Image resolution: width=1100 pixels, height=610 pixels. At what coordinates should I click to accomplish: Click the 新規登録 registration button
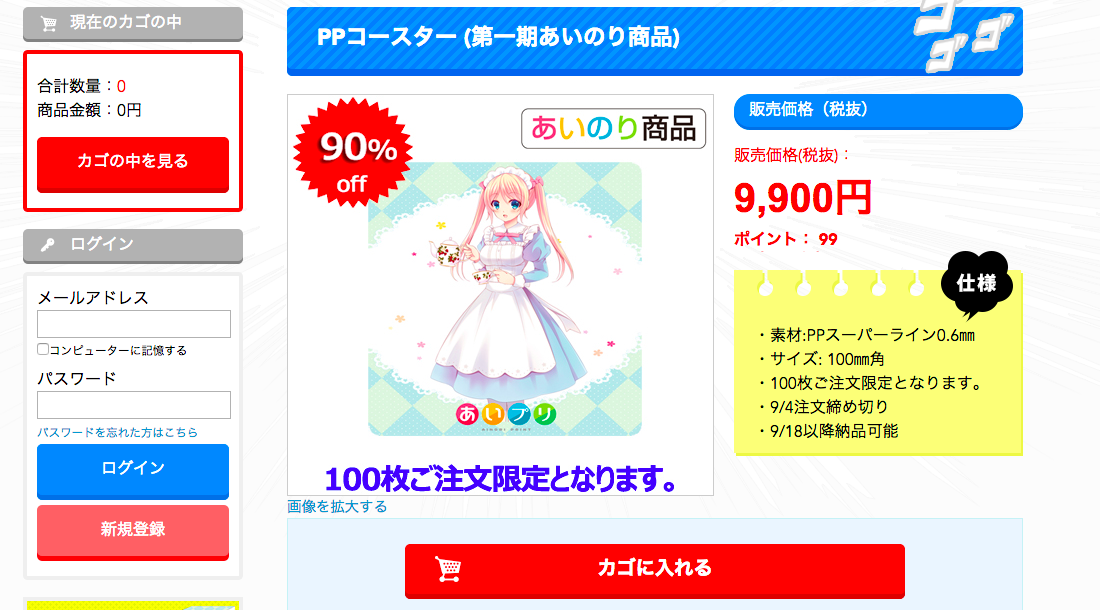(133, 531)
